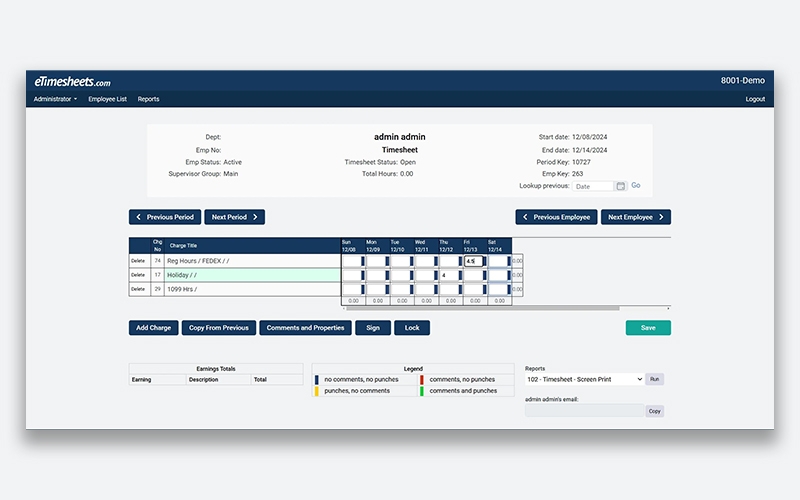This screenshot has height=500, width=800.
Task: Click the comment marker for 1099 Hrs Thursday 12/12
Action: (460, 289)
